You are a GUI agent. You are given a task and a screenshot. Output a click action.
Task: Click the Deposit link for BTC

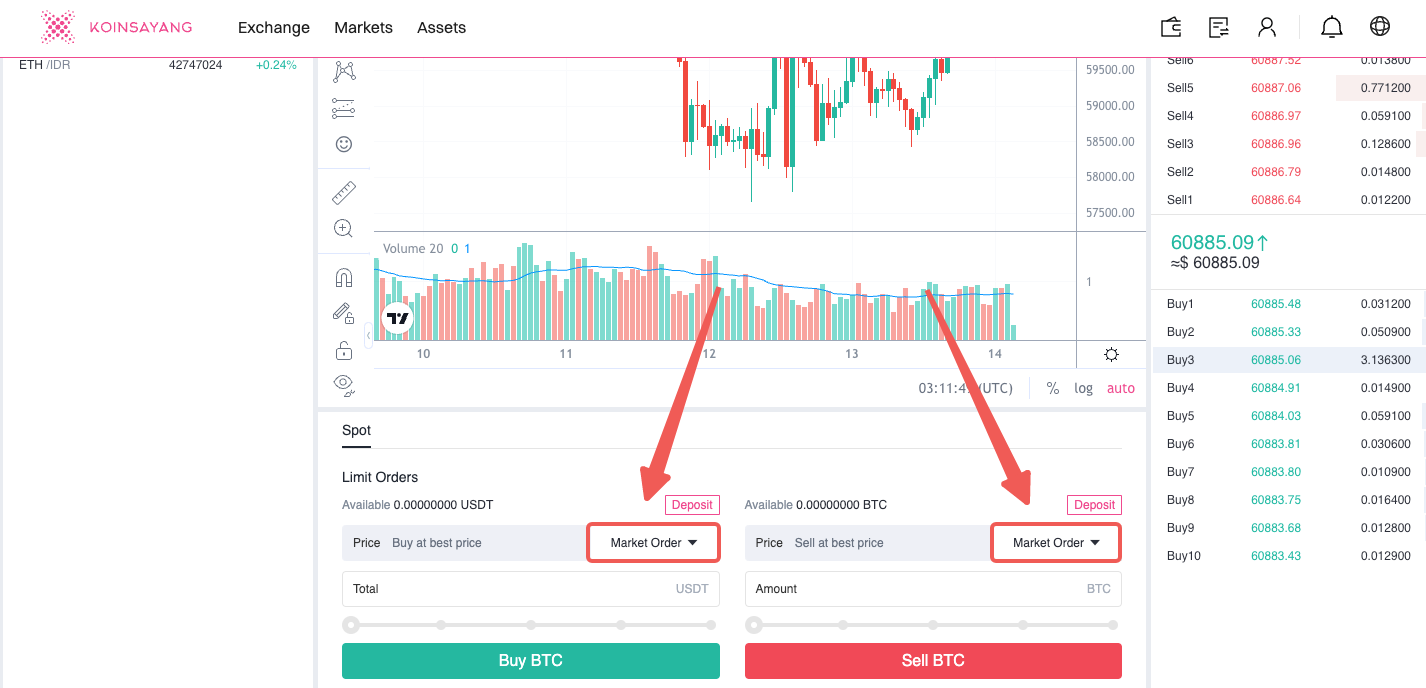[x=1094, y=505]
